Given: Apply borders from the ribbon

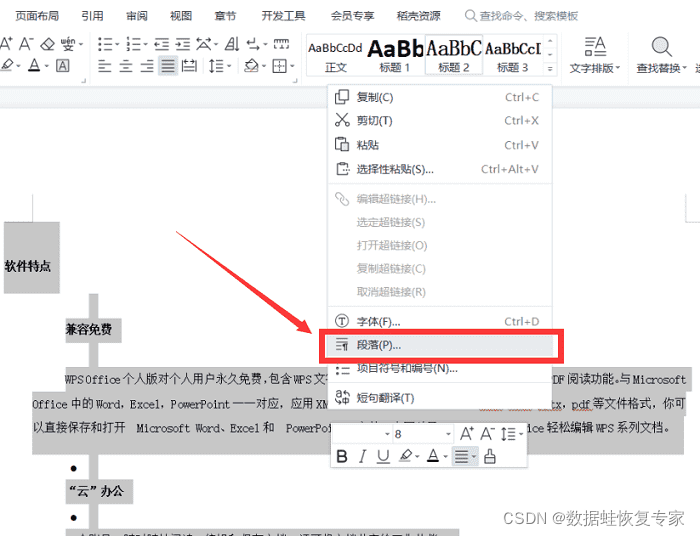Looking at the screenshot, I should coord(279,66).
